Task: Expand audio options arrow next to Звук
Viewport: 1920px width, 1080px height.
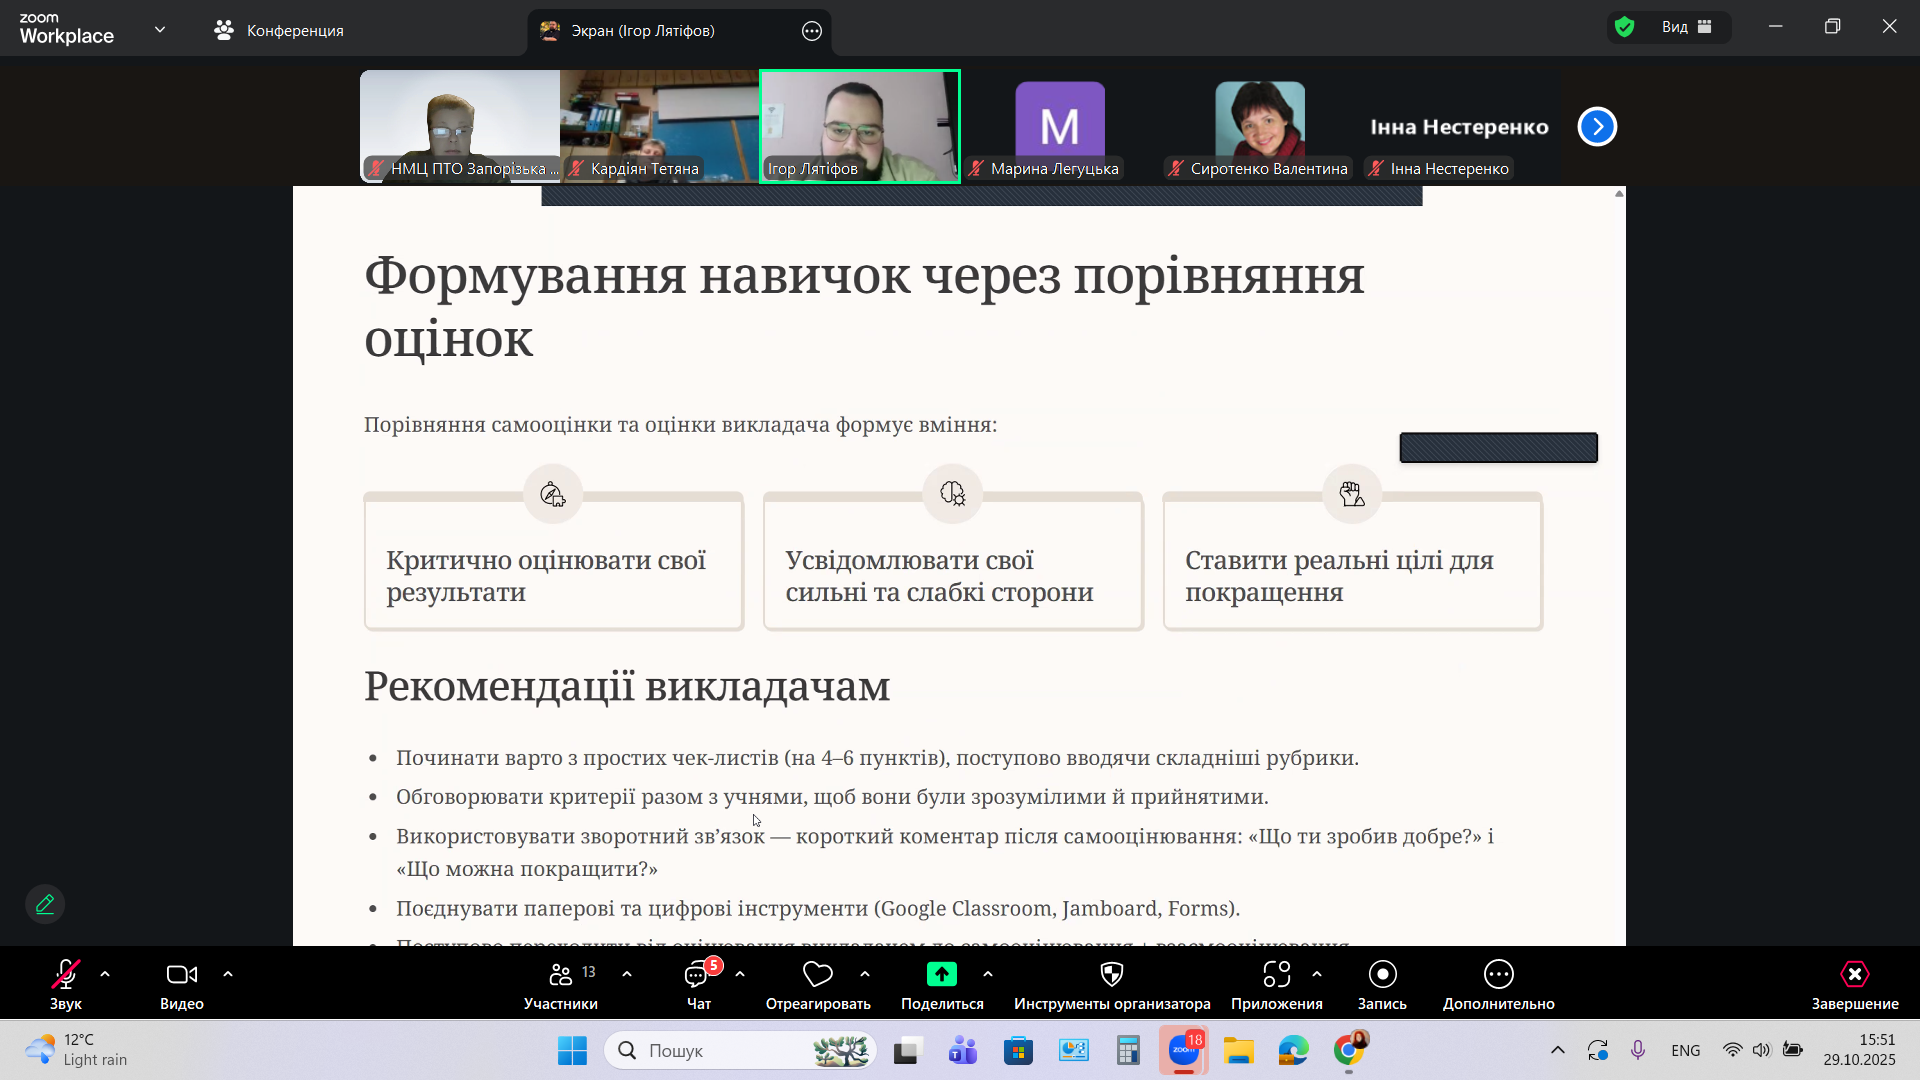Action: click(105, 974)
